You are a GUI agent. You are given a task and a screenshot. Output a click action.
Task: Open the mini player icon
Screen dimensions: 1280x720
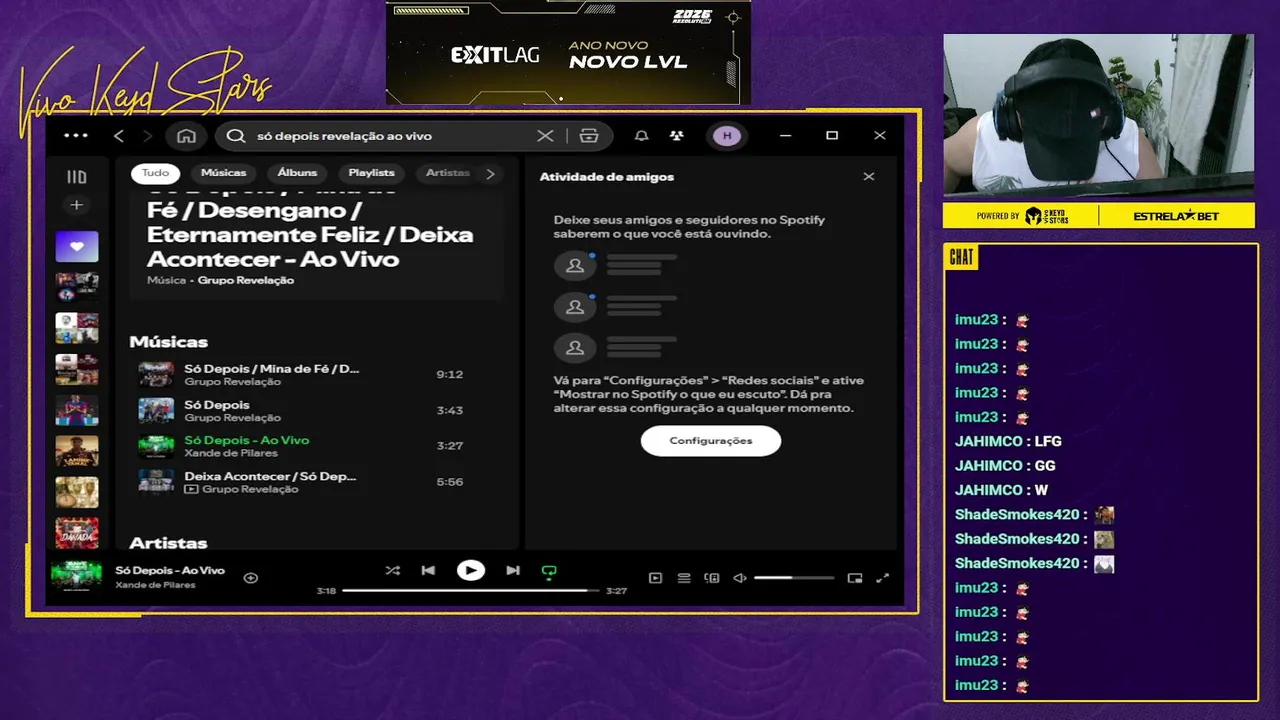[855, 578]
